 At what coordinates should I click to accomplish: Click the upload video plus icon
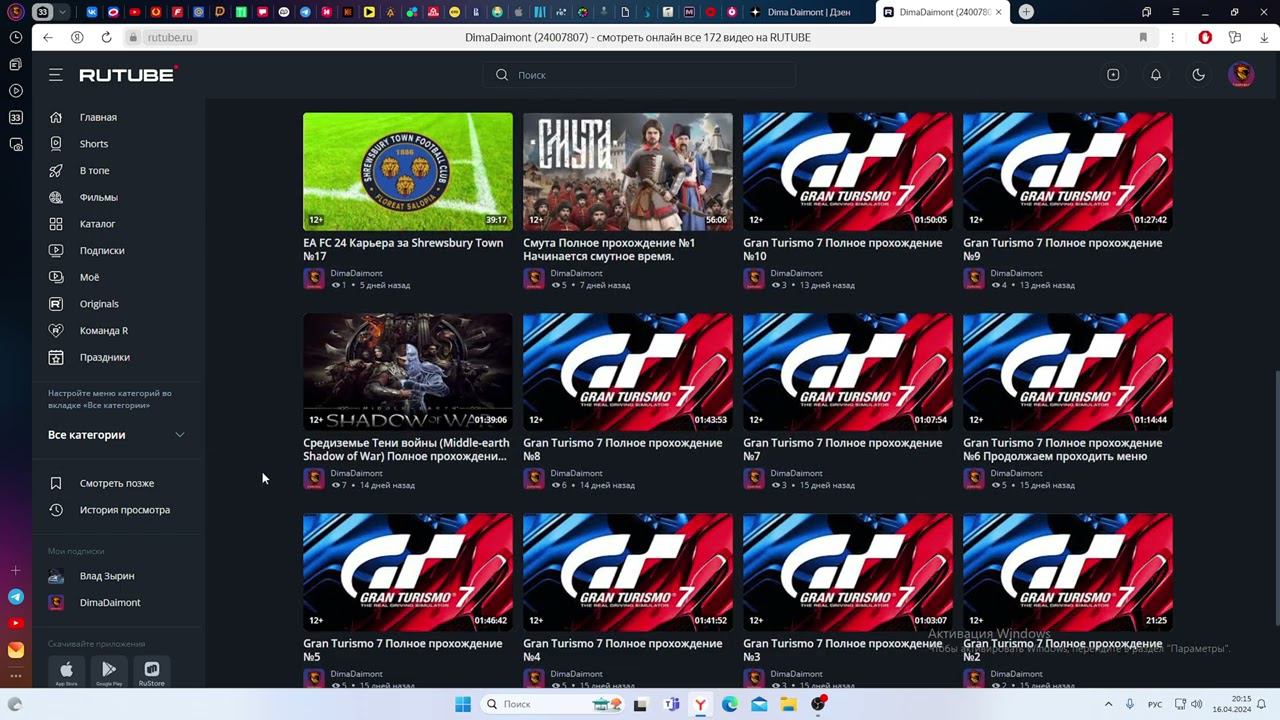tap(1113, 75)
